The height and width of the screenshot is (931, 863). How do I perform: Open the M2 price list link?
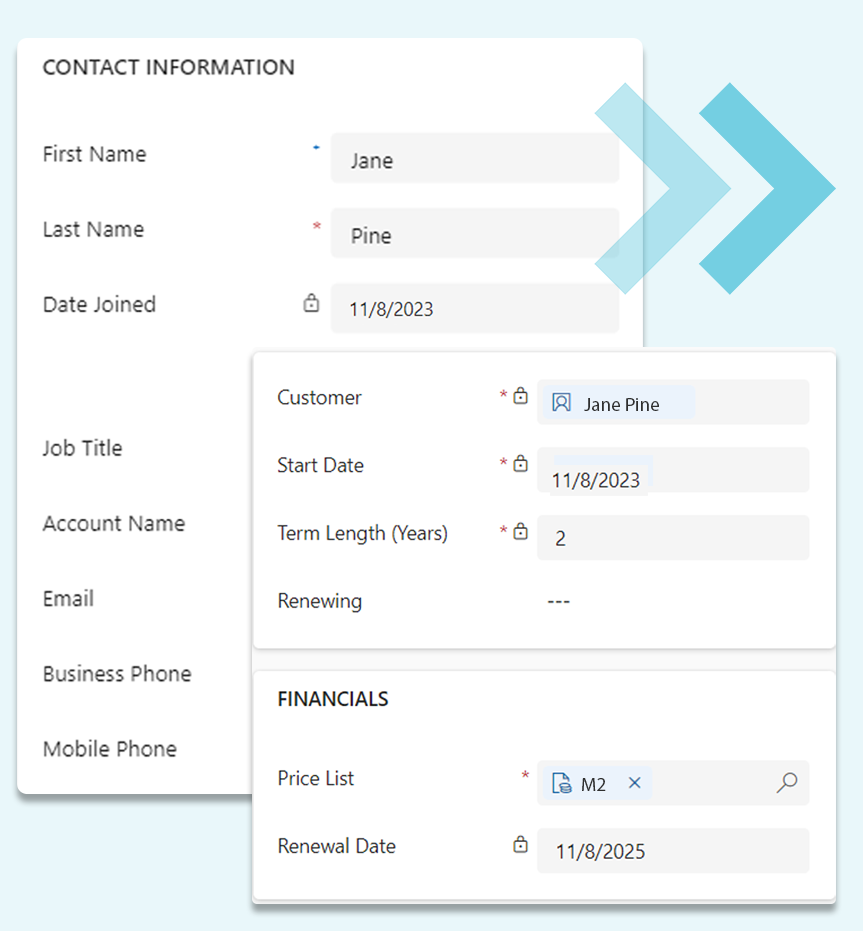pos(593,785)
